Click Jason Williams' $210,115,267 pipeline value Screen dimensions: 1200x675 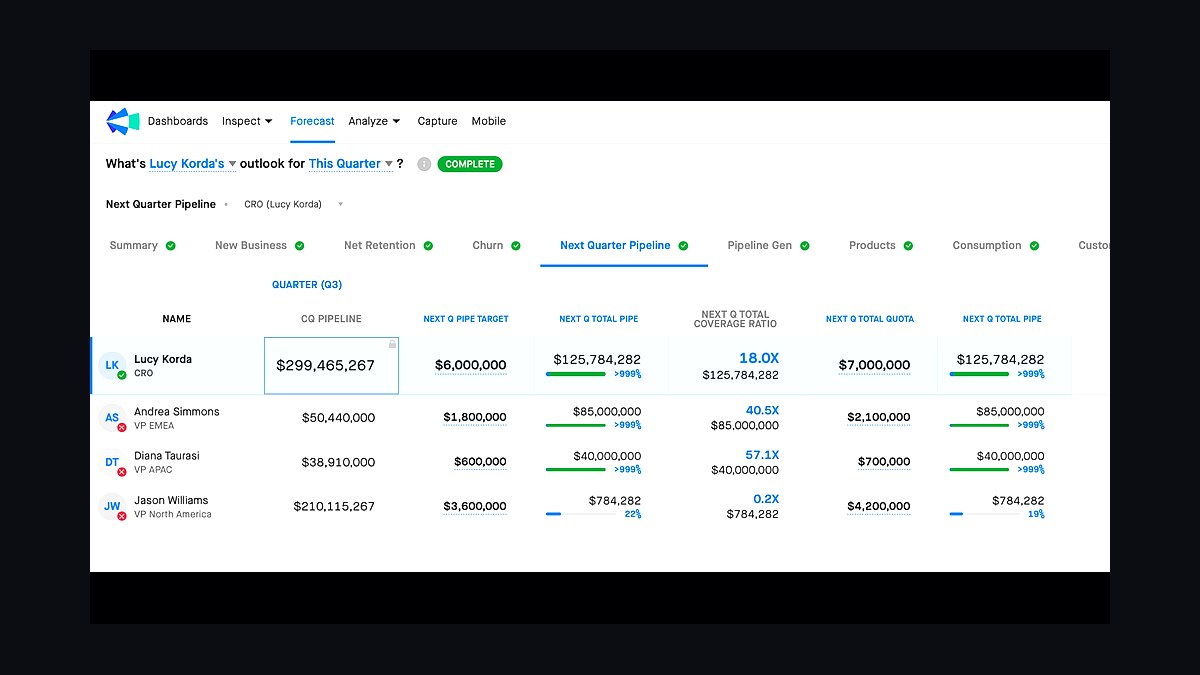(334, 507)
